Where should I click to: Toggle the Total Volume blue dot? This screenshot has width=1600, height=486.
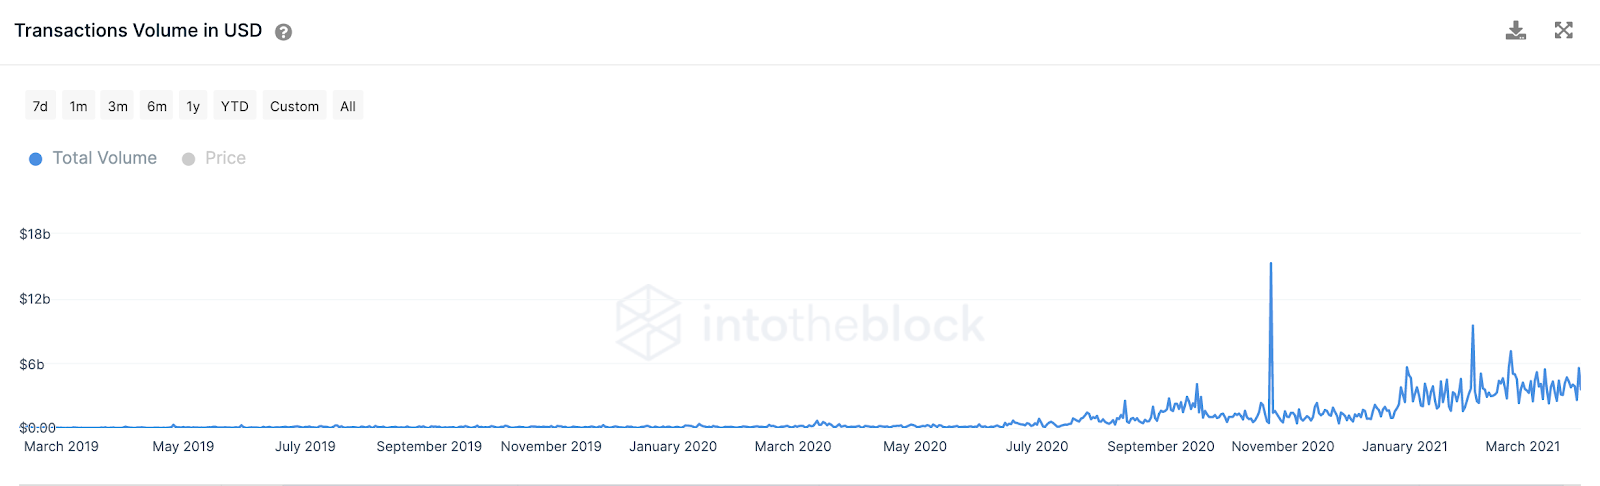pos(36,159)
